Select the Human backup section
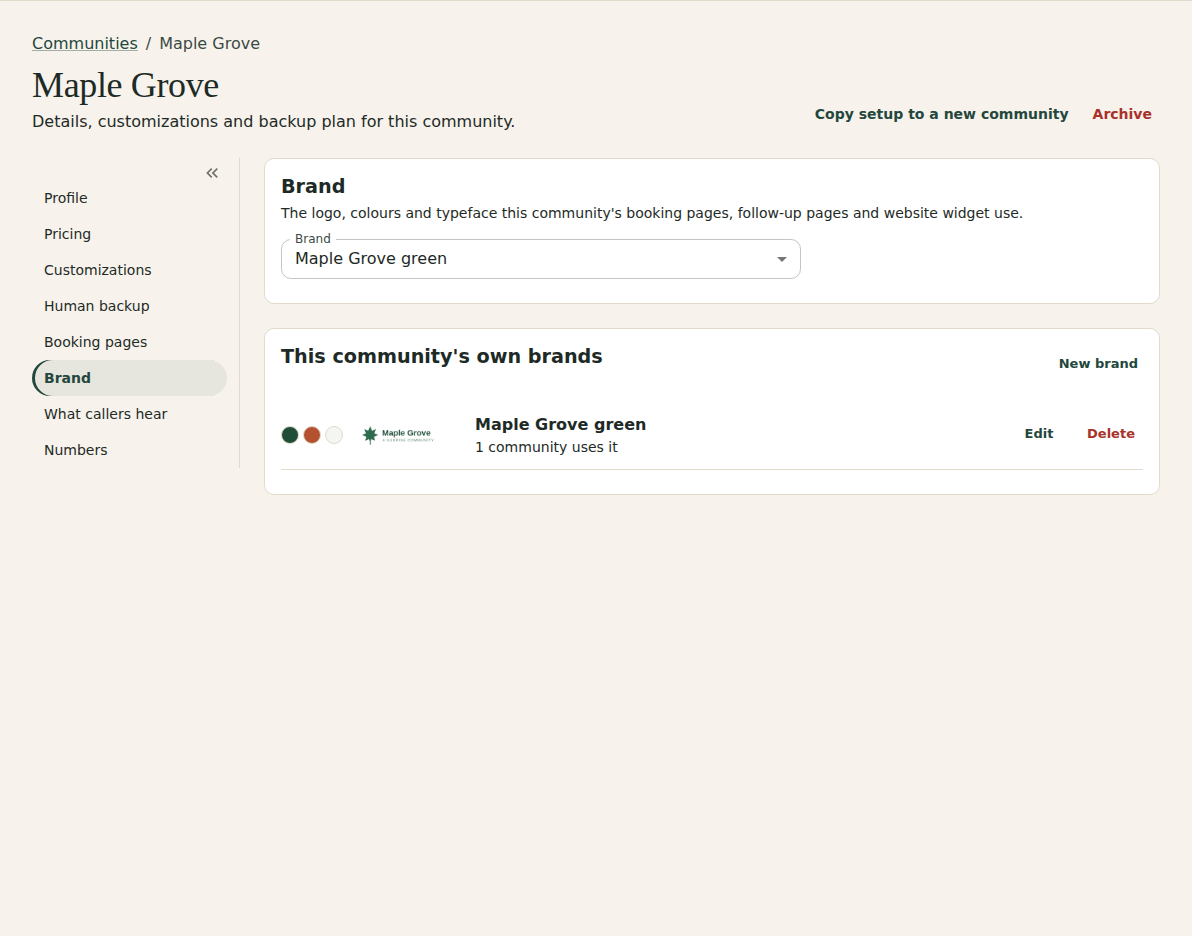This screenshot has width=1192, height=936. point(129,306)
